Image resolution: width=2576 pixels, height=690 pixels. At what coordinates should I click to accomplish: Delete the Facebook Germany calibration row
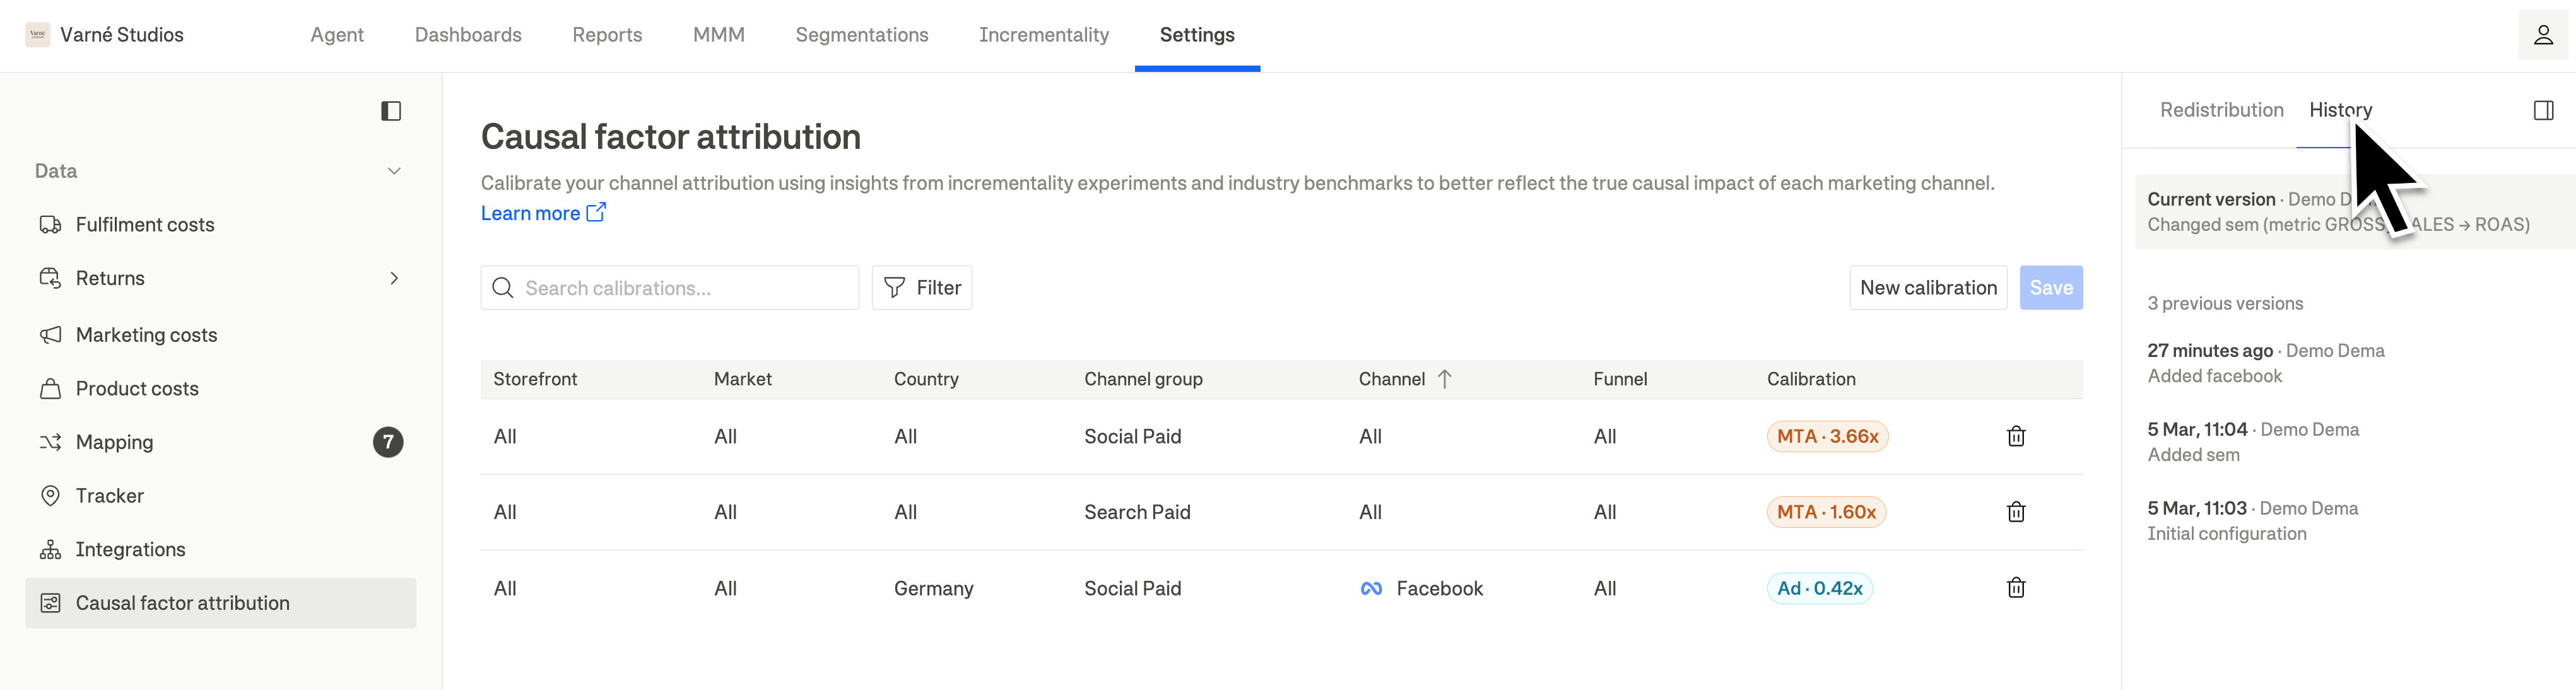click(2015, 588)
